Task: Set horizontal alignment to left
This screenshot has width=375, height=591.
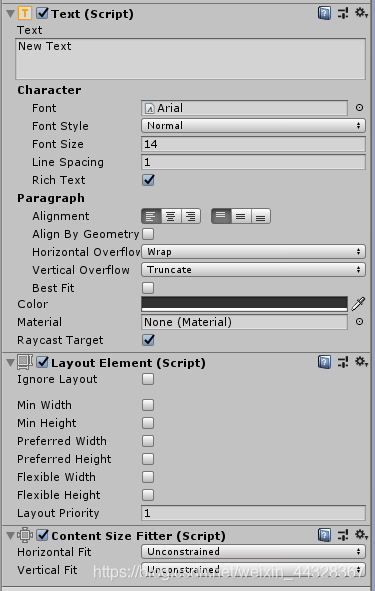Action: click(x=151, y=216)
